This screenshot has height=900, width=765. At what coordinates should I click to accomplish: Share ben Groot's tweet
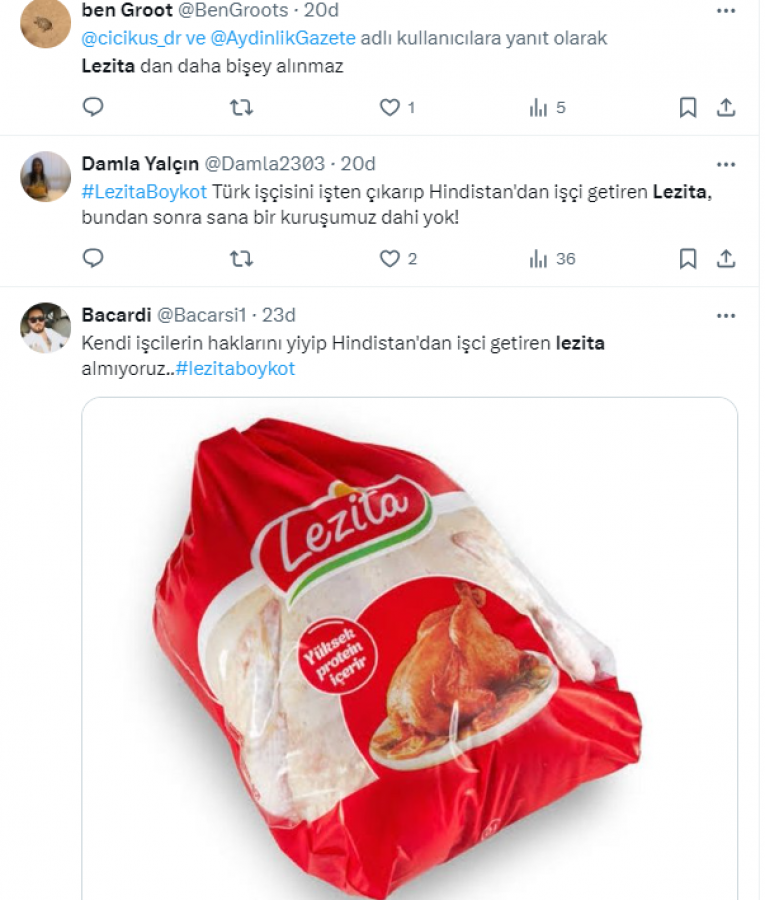click(727, 107)
